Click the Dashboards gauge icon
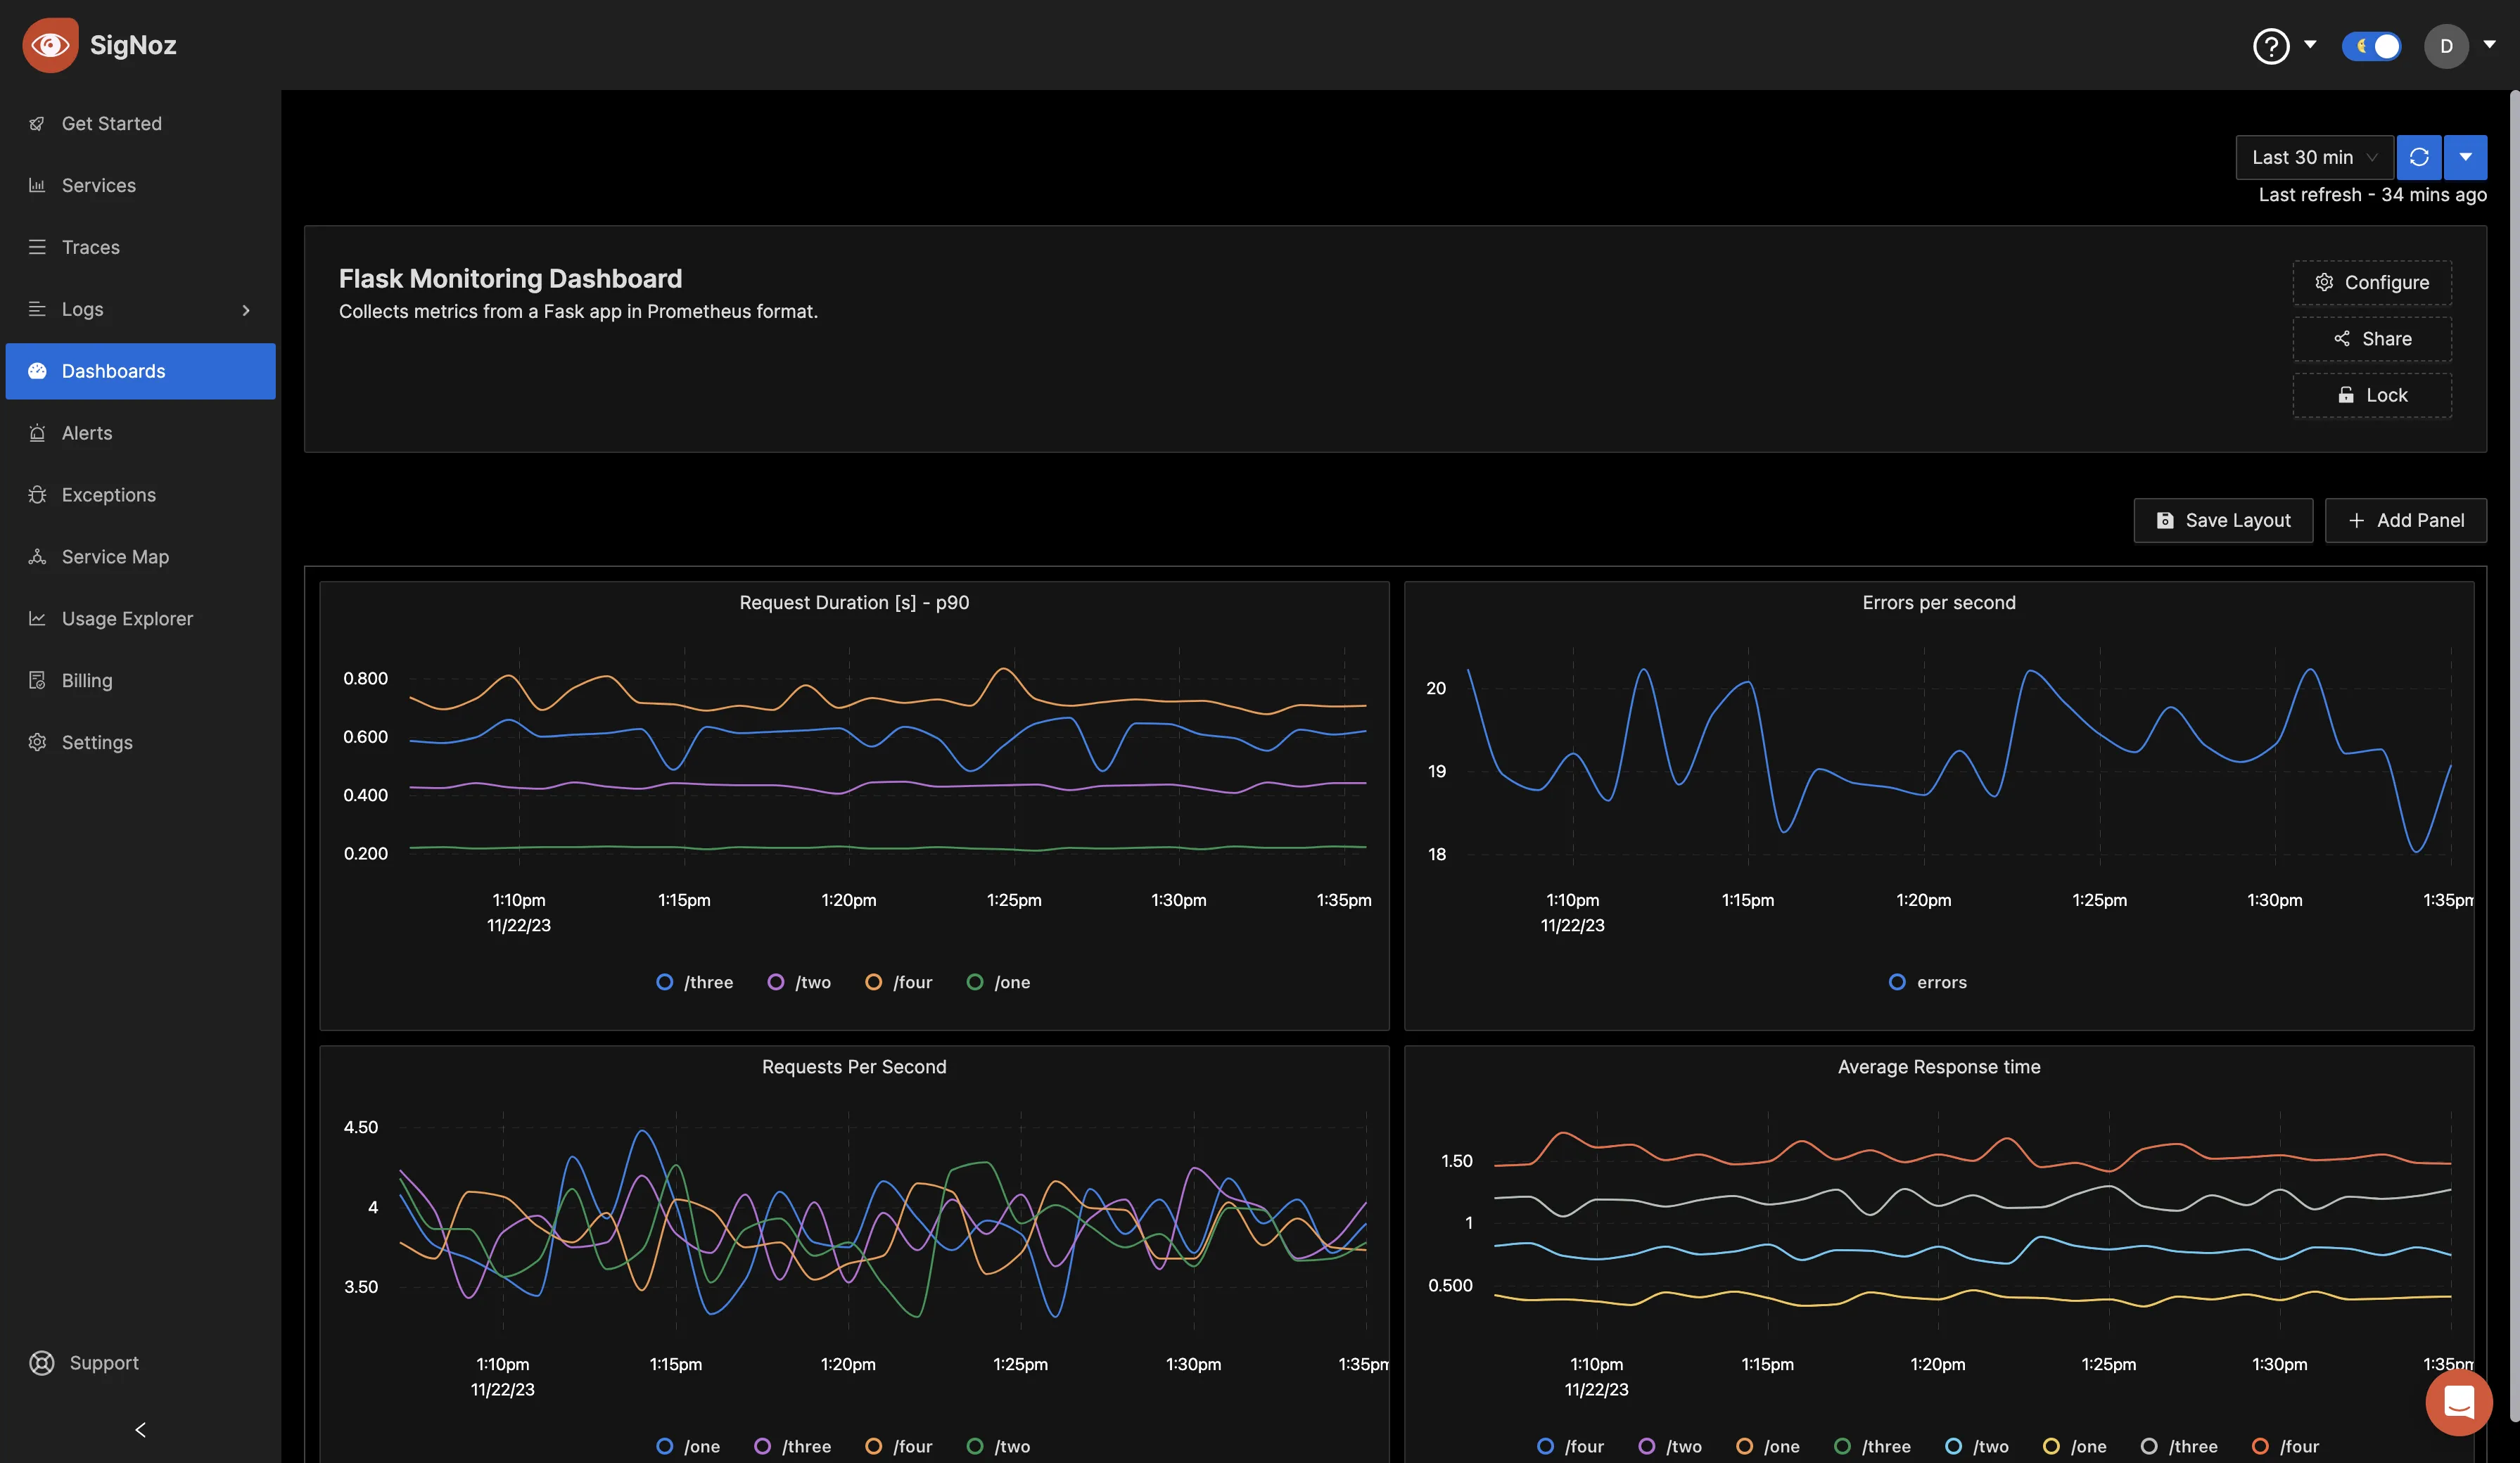This screenshot has height=1463, width=2520. coord(37,371)
